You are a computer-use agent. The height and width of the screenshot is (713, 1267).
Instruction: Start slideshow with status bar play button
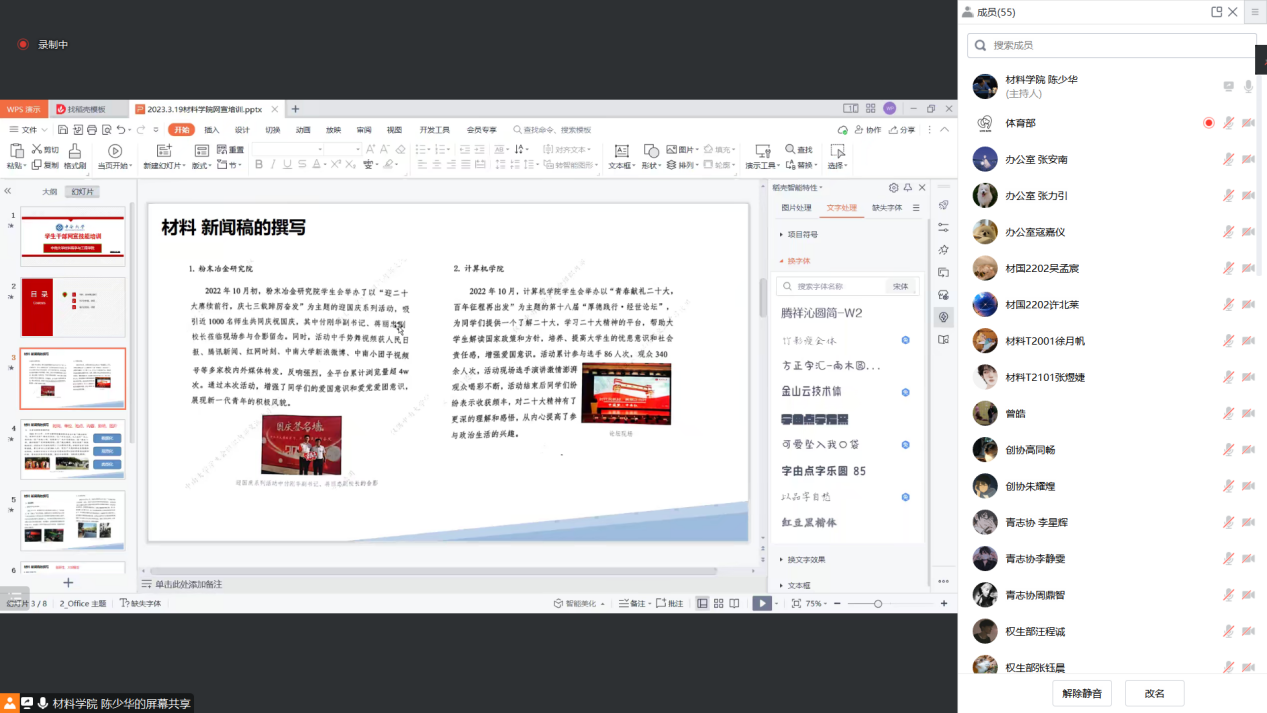pyautogui.click(x=762, y=604)
